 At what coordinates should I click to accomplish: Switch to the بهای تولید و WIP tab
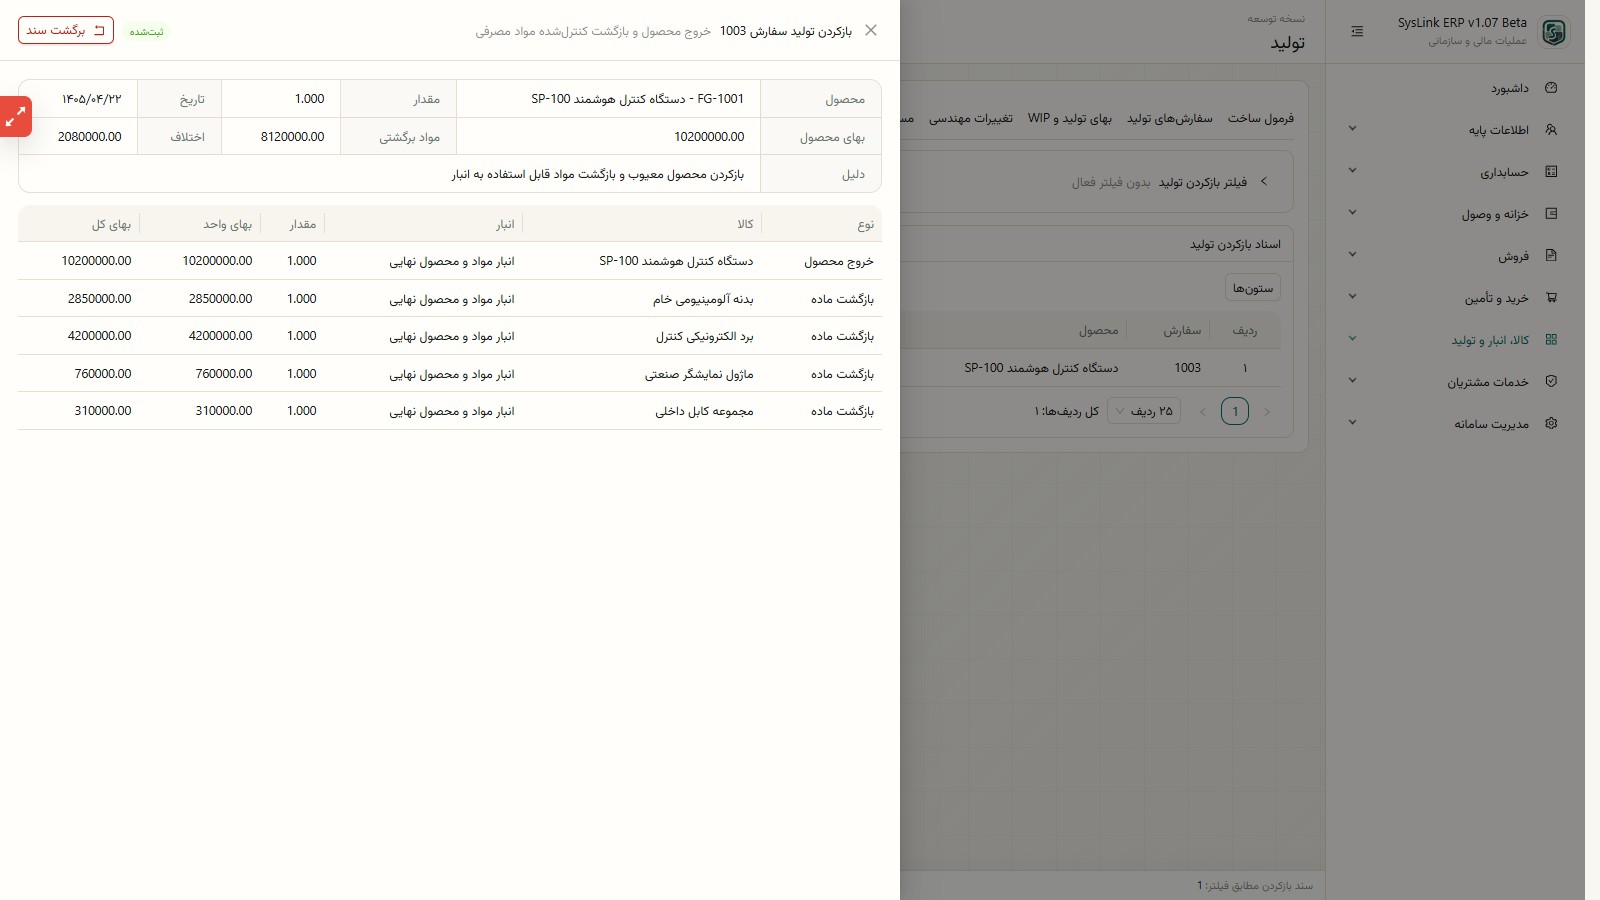point(1070,118)
